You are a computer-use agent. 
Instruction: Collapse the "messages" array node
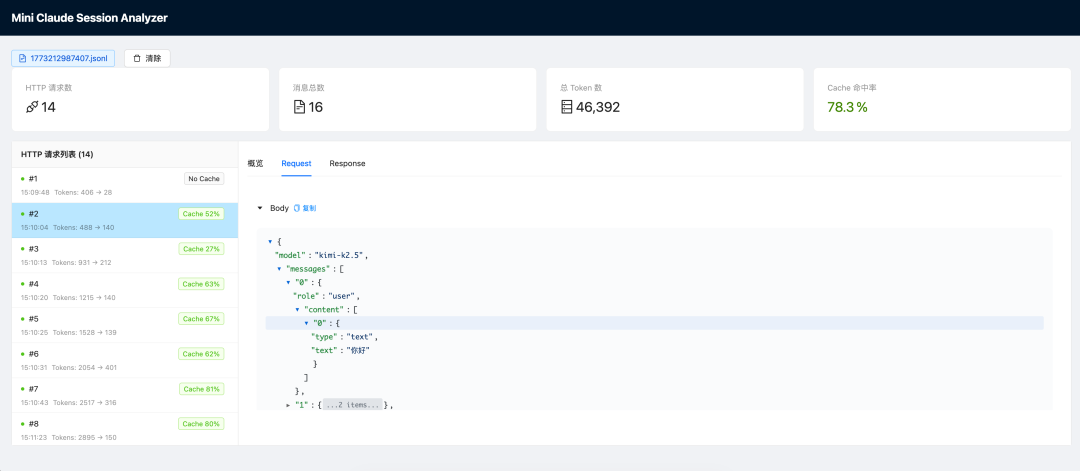280,269
